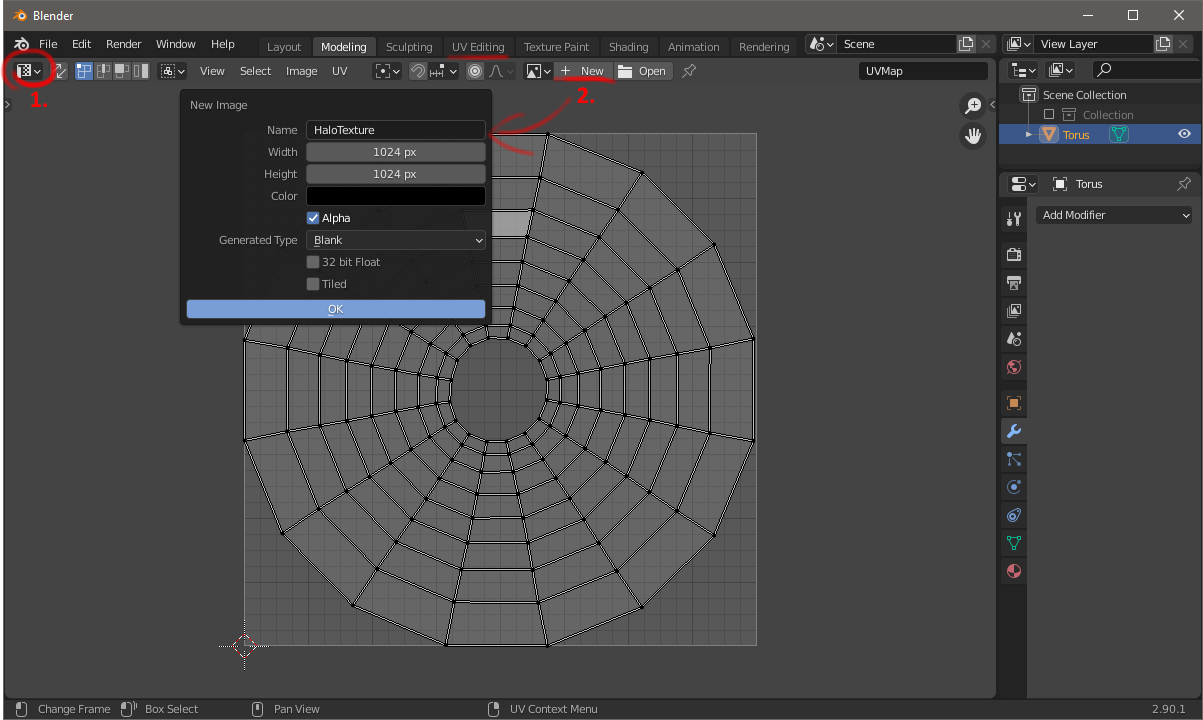Open the Generated Type dropdown
The image size is (1203, 720).
[x=396, y=240]
